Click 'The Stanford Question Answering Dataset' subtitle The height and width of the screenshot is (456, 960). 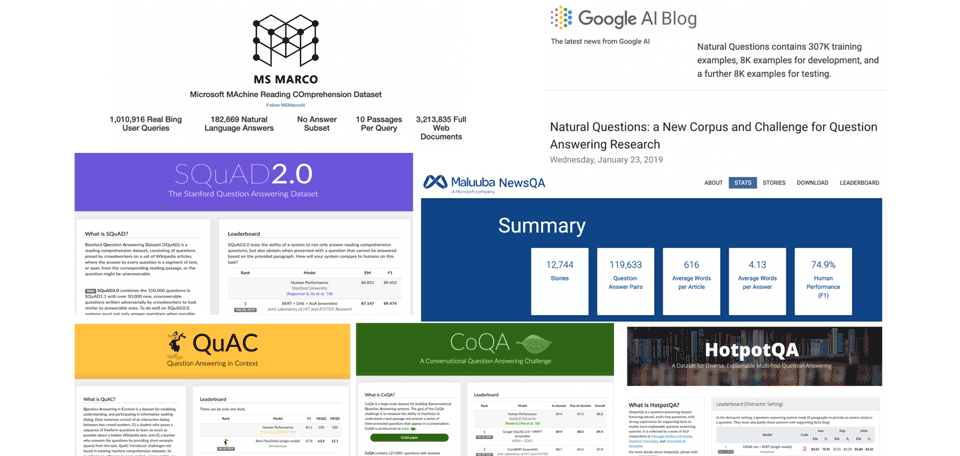pos(243,194)
